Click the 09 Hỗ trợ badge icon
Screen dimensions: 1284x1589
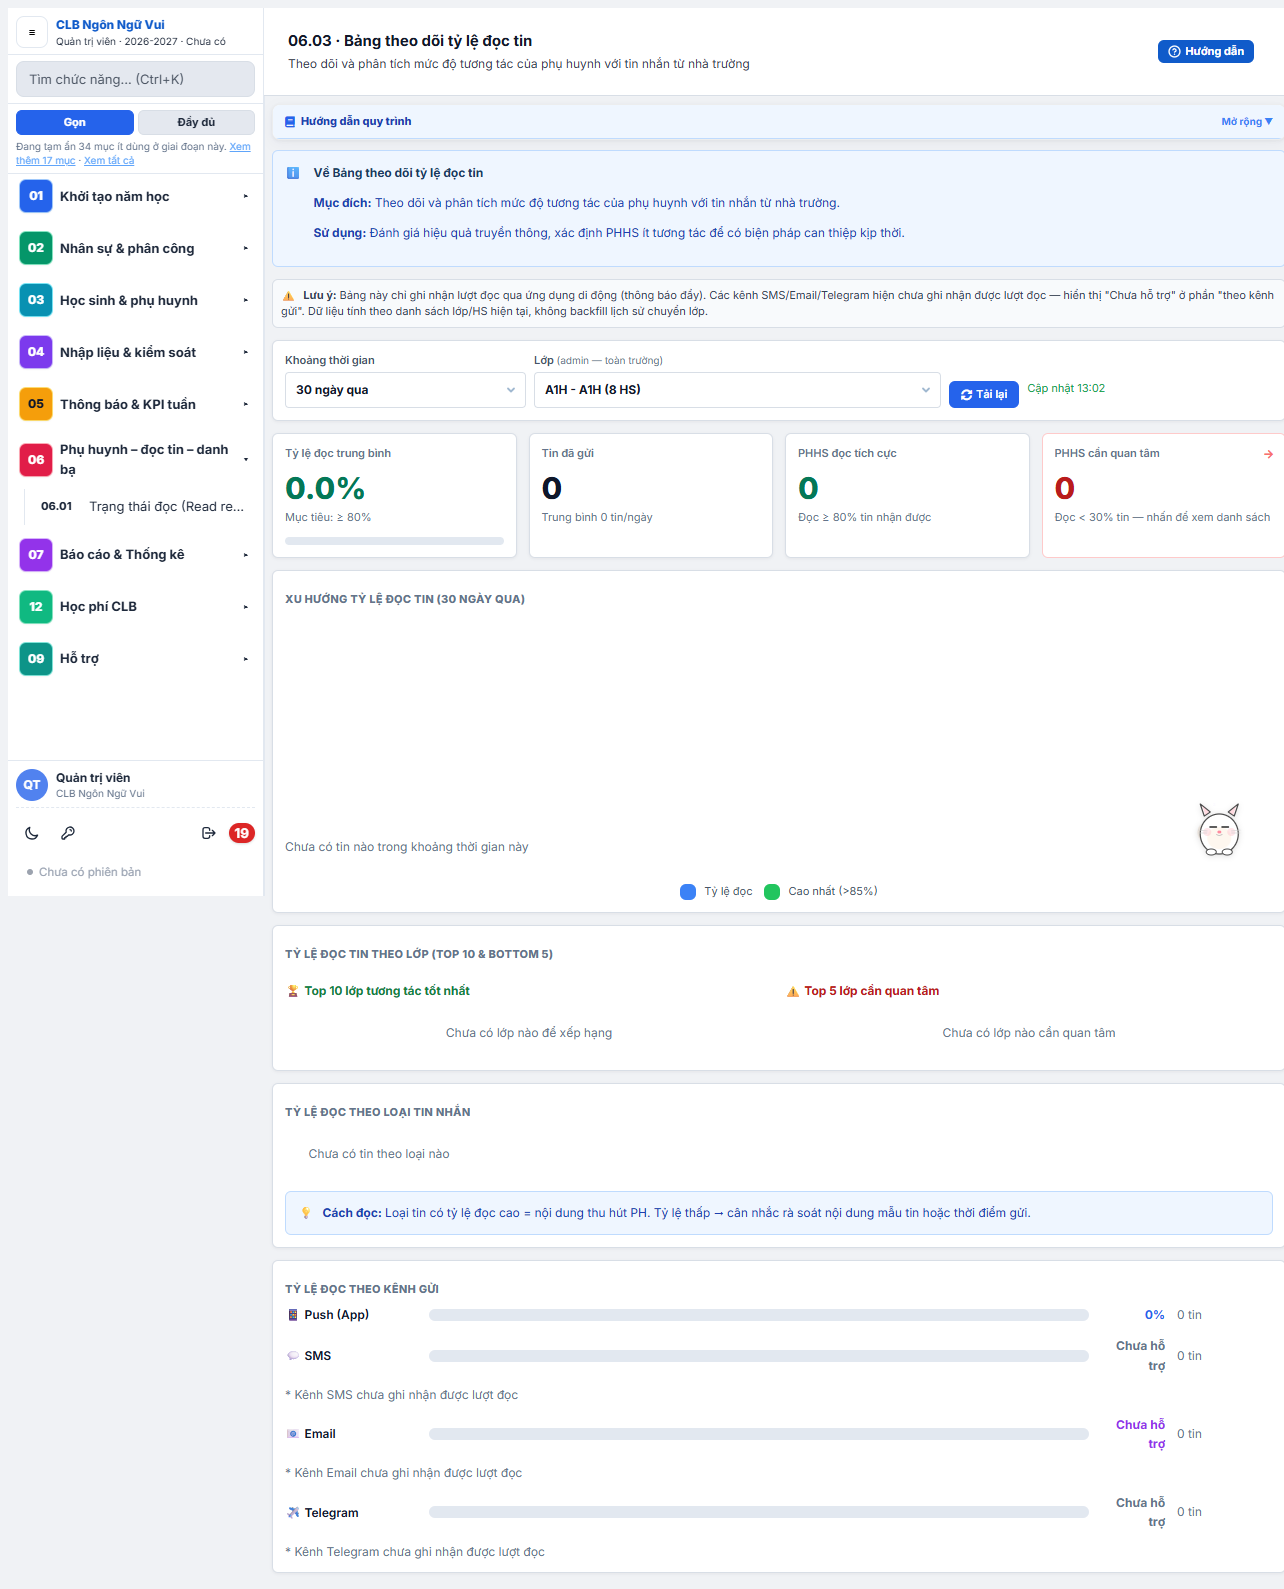tap(36, 658)
